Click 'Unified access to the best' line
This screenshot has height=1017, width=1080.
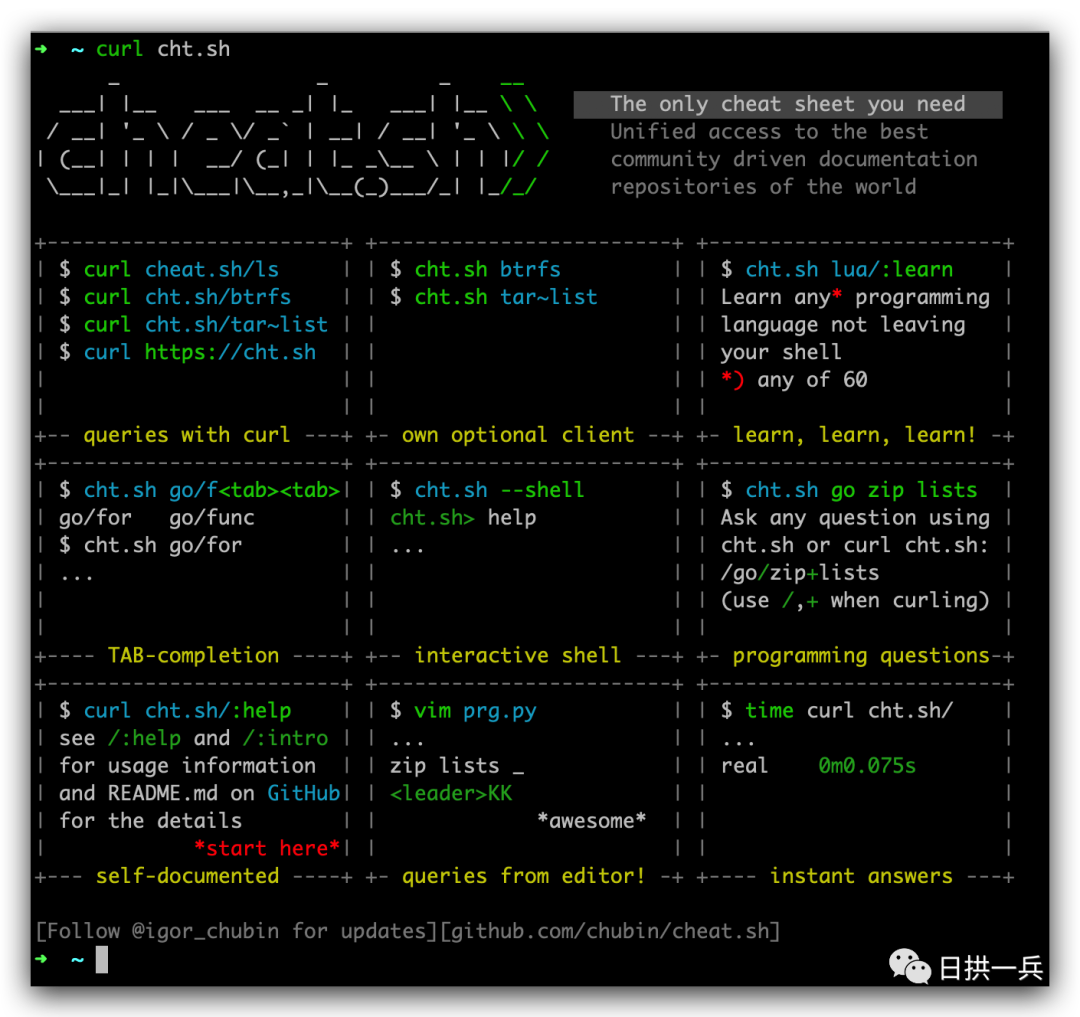769,132
